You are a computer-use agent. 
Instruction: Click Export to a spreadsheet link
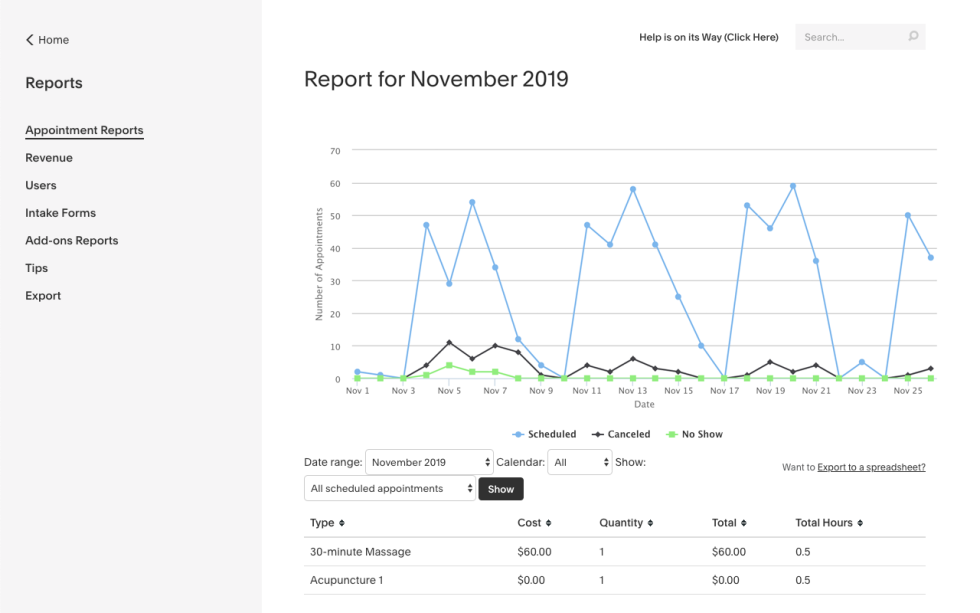(x=869, y=467)
